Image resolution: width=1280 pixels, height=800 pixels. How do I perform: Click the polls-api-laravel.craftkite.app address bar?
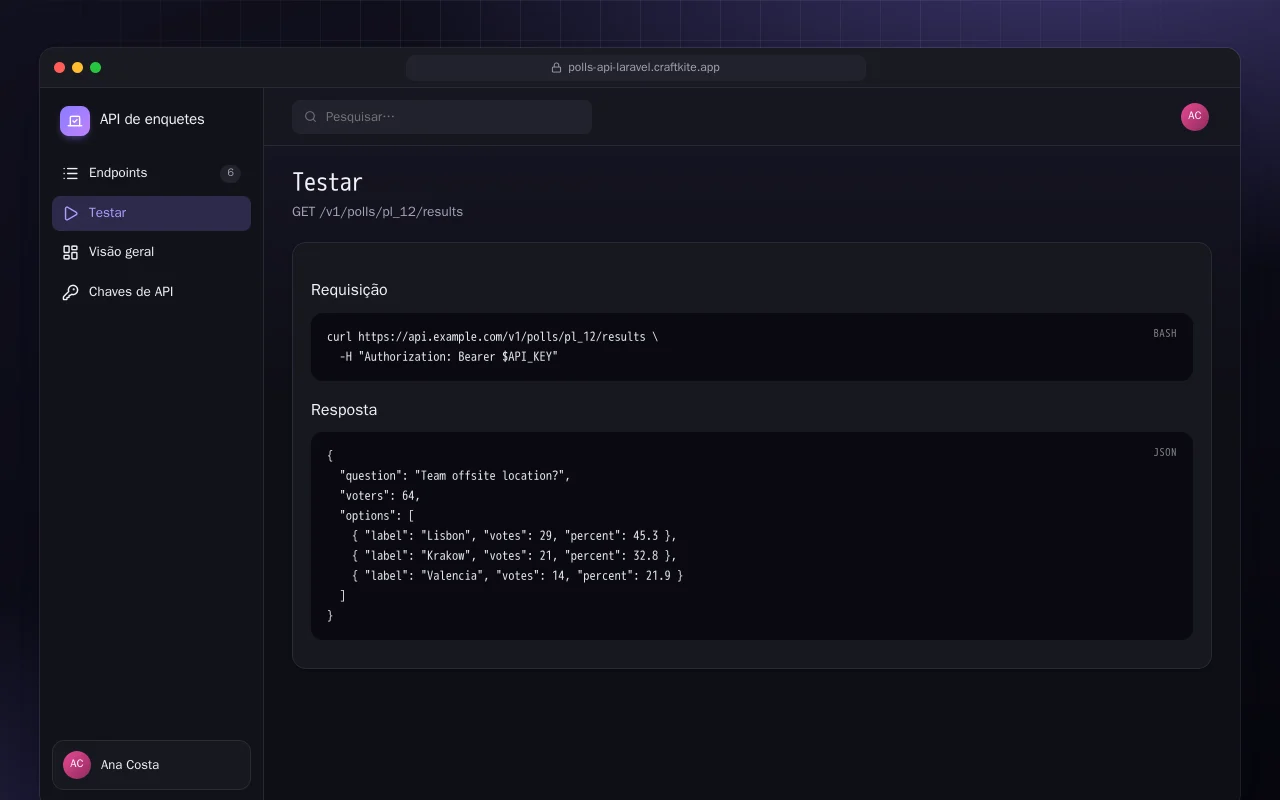tap(636, 68)
